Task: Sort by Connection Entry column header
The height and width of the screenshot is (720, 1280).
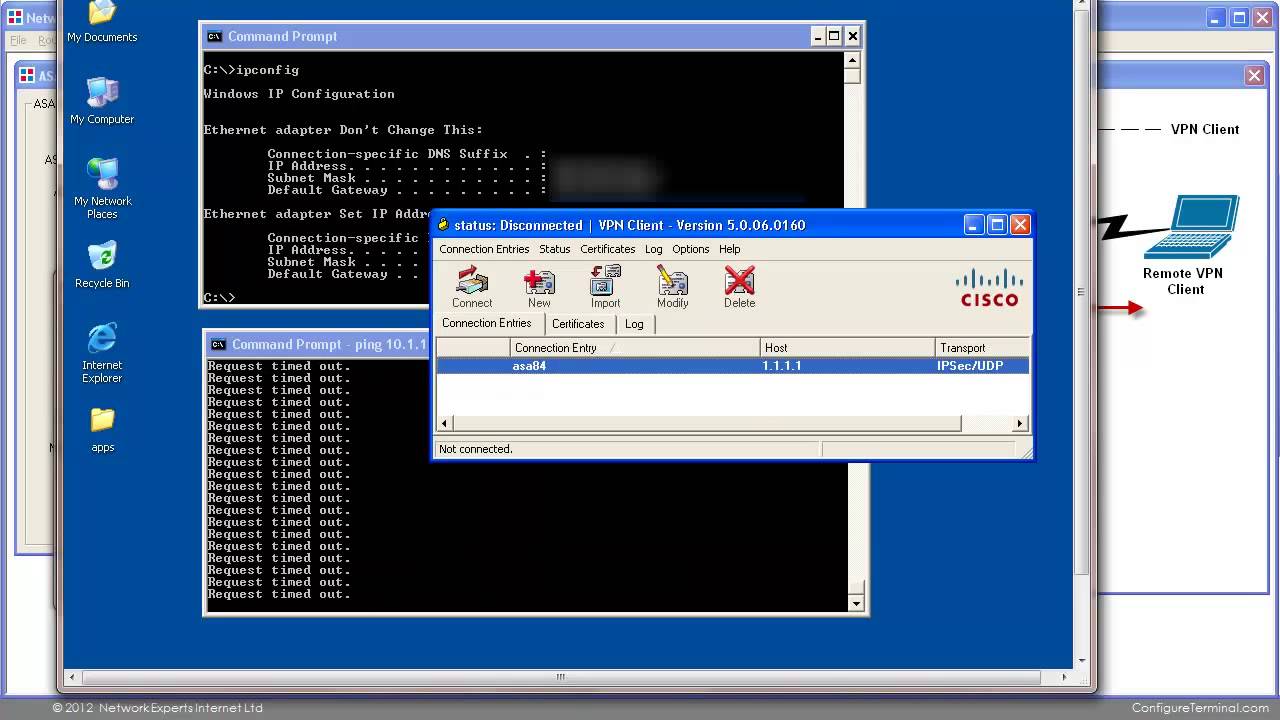Action: coord(635,348)
